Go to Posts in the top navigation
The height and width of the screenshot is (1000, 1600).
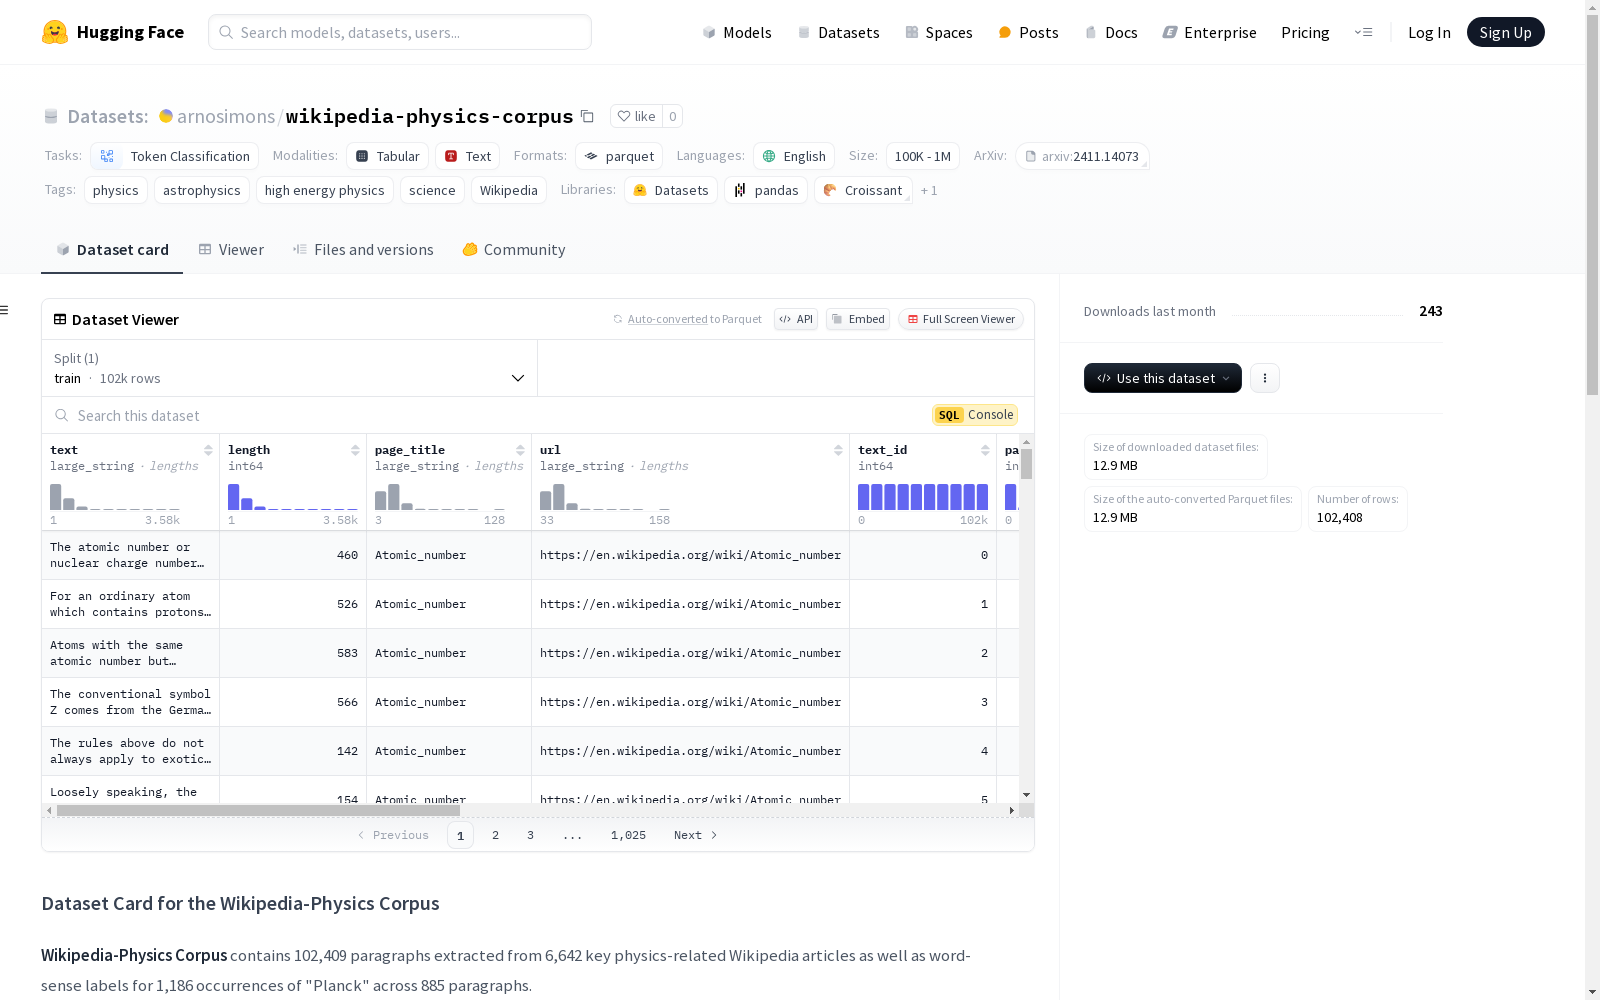pos(1028,32)
